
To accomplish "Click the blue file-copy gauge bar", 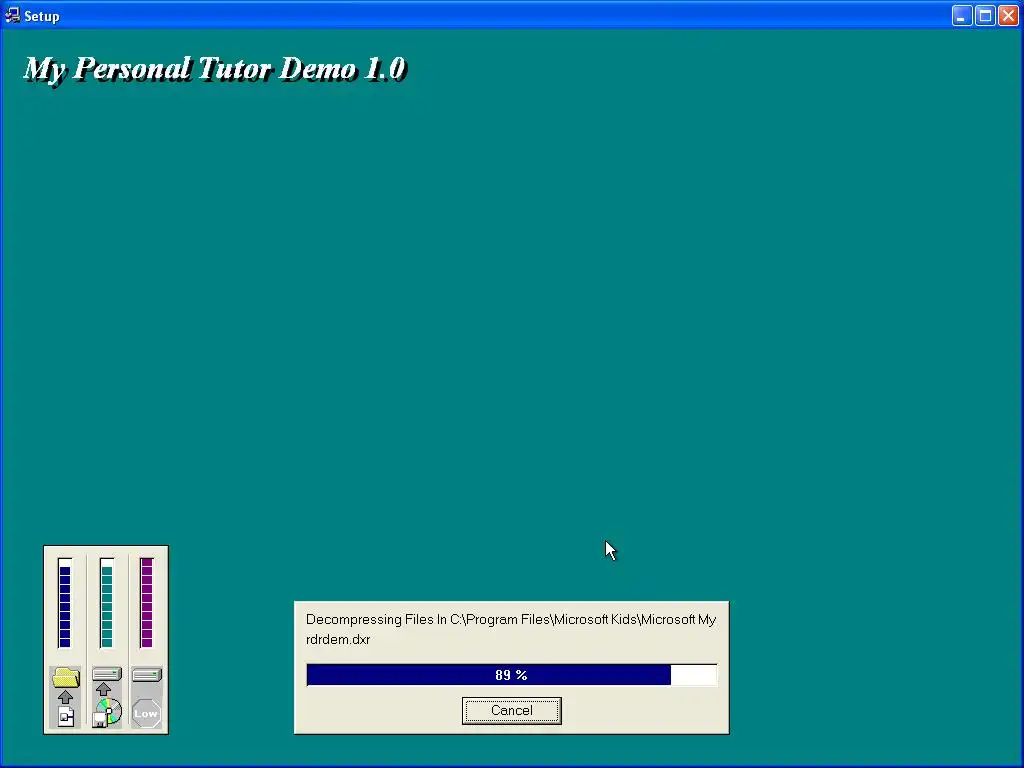I will (x=65, y=603).
